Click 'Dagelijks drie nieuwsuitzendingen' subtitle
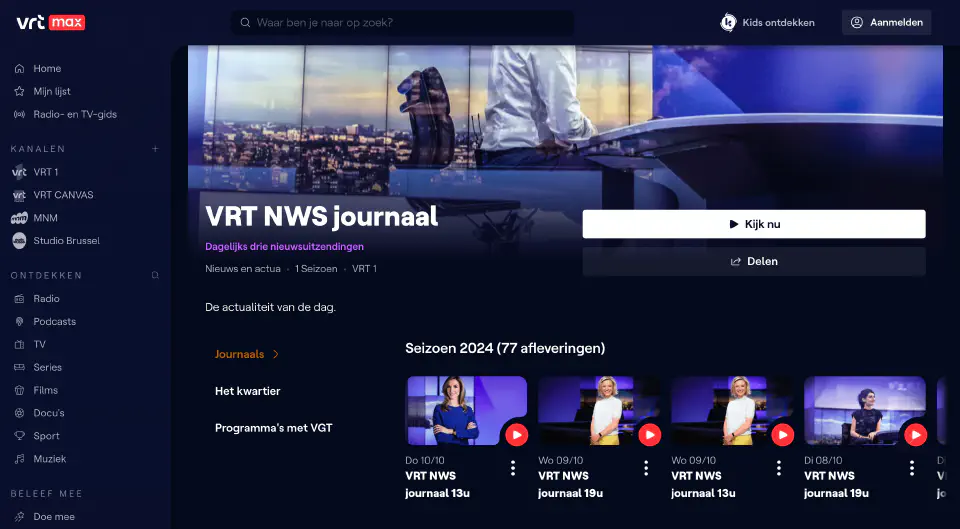This screenshot has width=960, height=529. [x=284, y=247]
